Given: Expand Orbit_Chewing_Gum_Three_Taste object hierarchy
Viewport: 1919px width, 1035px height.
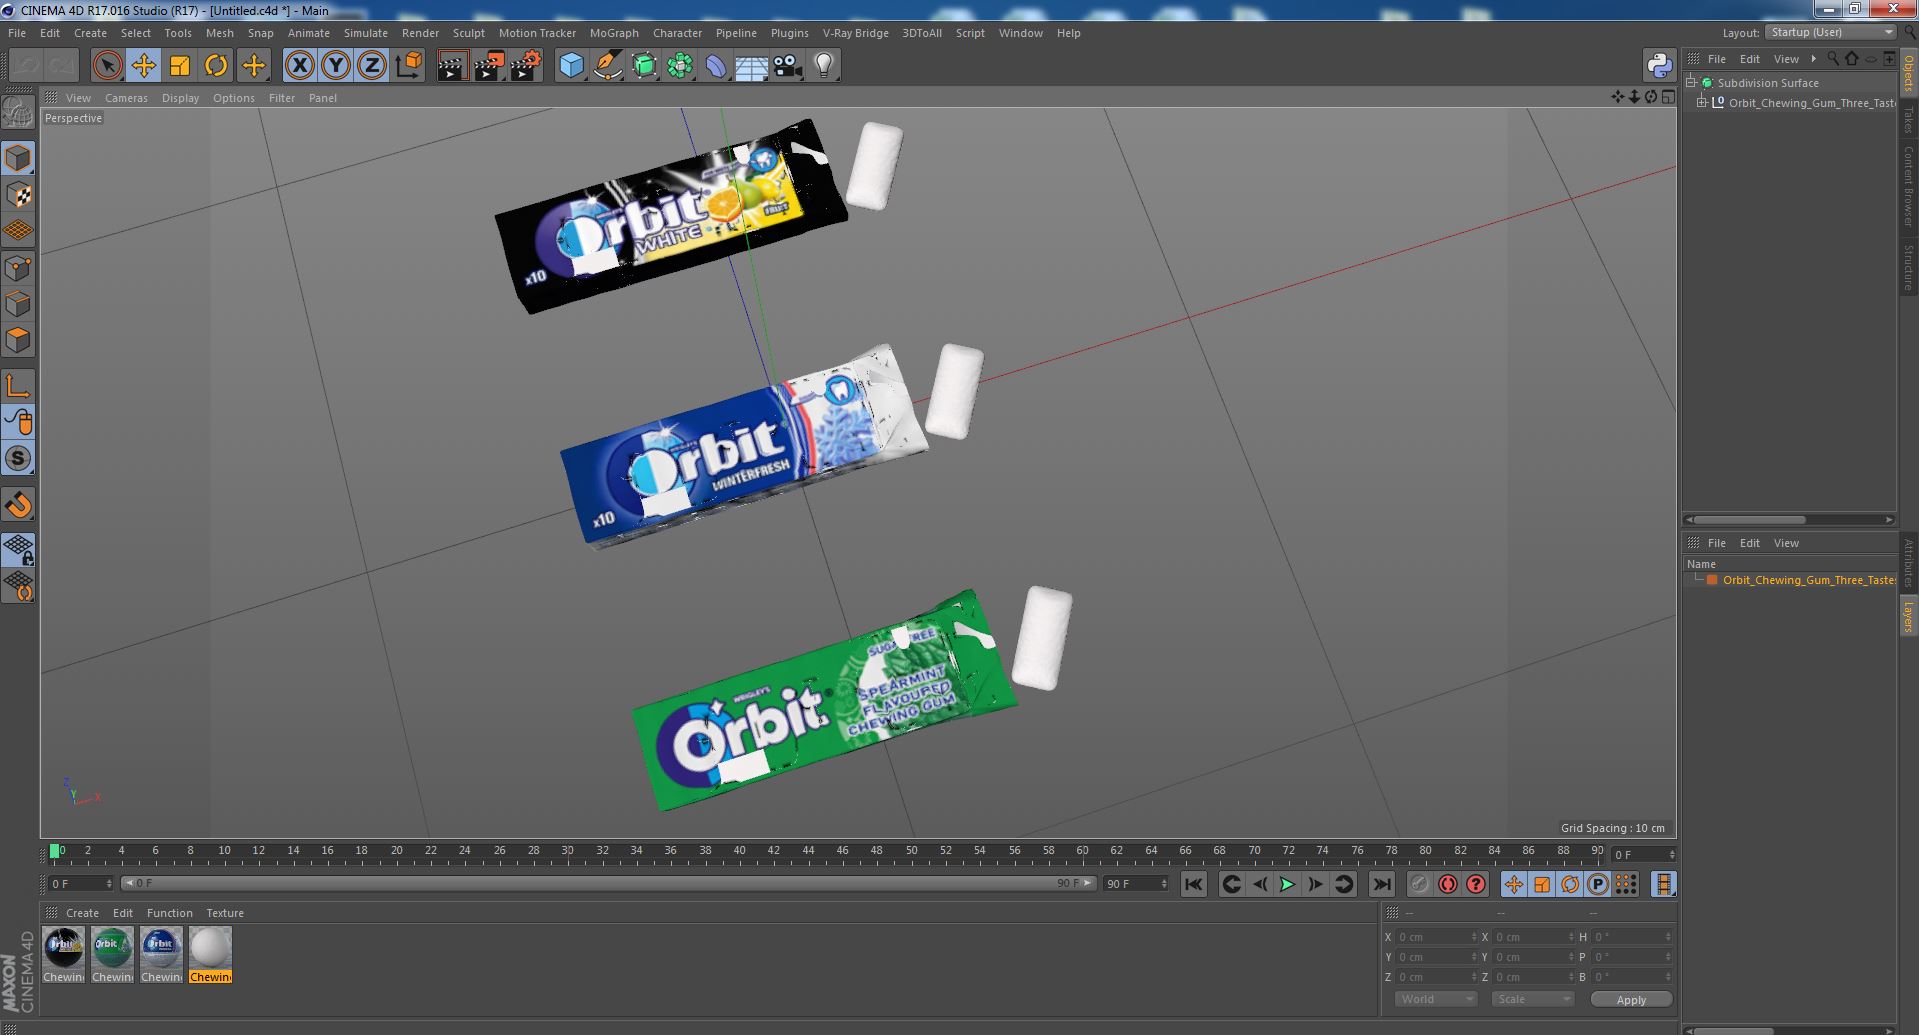Looking at the screenshot, I should point(1702,103).
